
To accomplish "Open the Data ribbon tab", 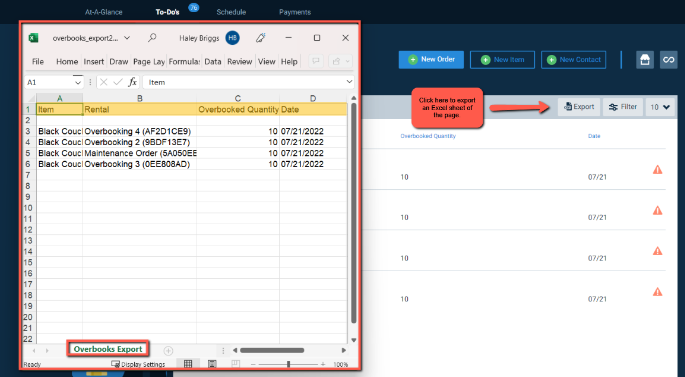I will pyautogui.click(x=213, y=62).
